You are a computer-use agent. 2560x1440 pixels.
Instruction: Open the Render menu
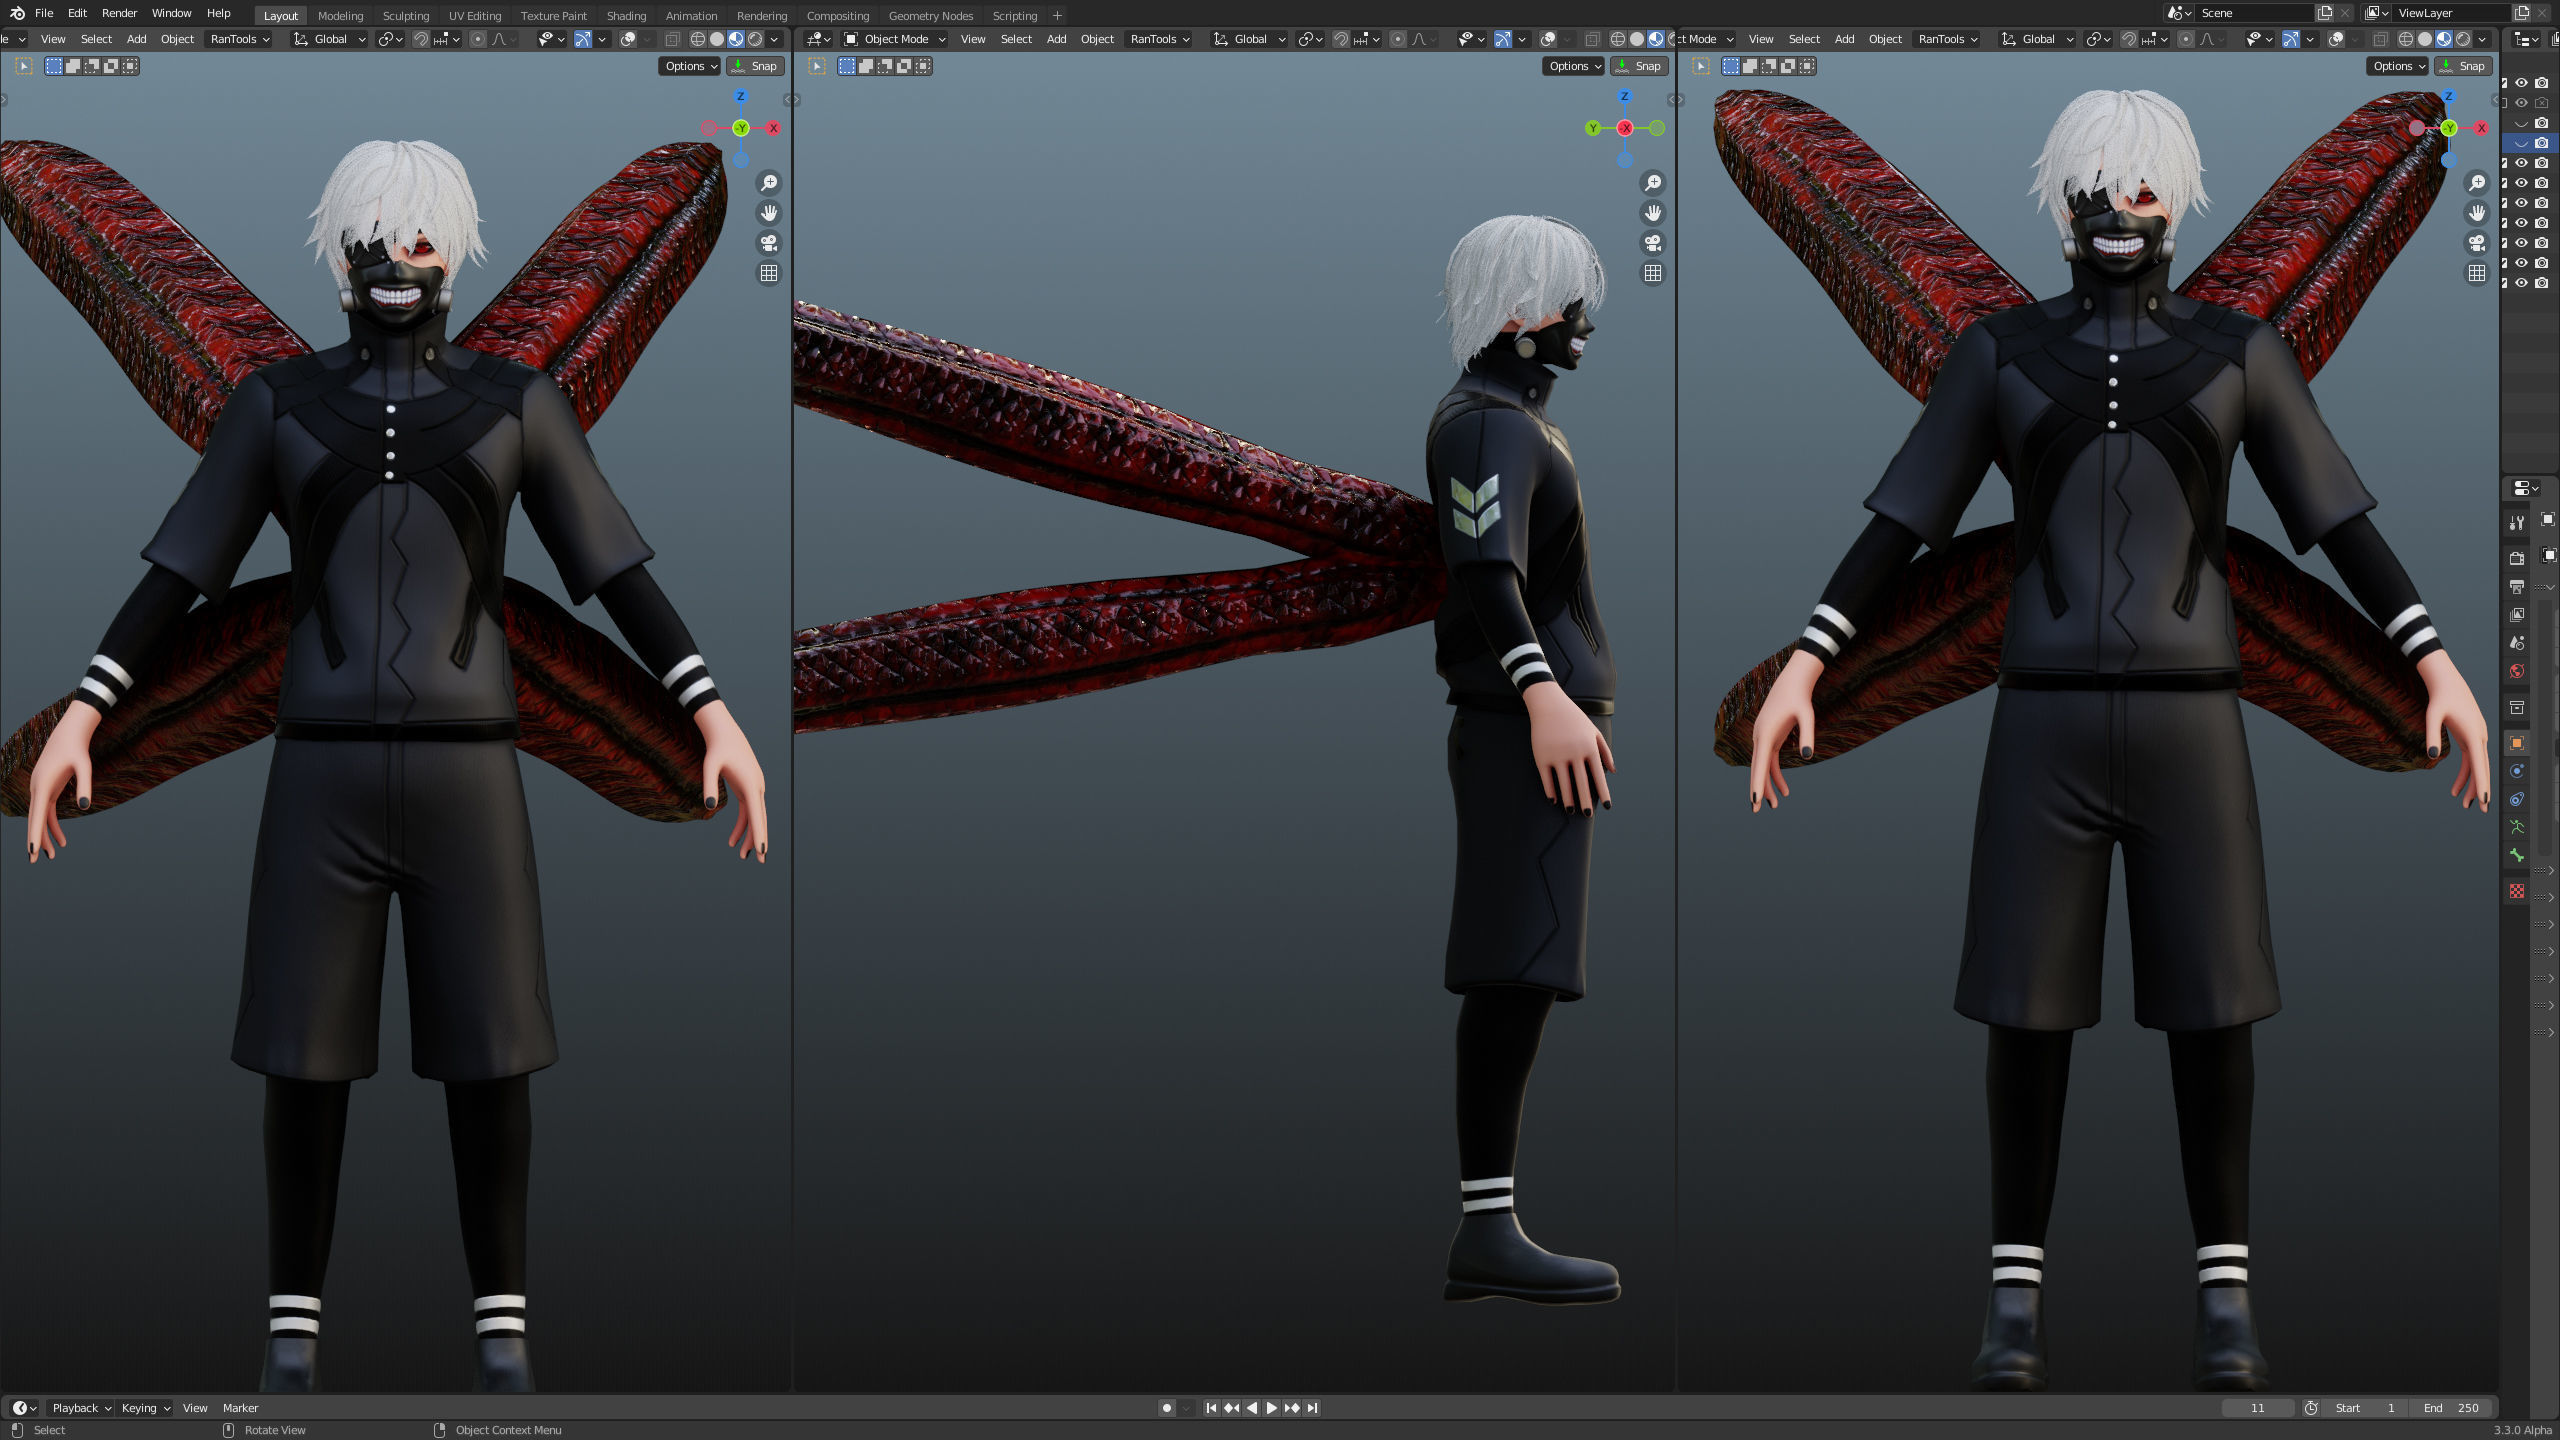(119, 13)
